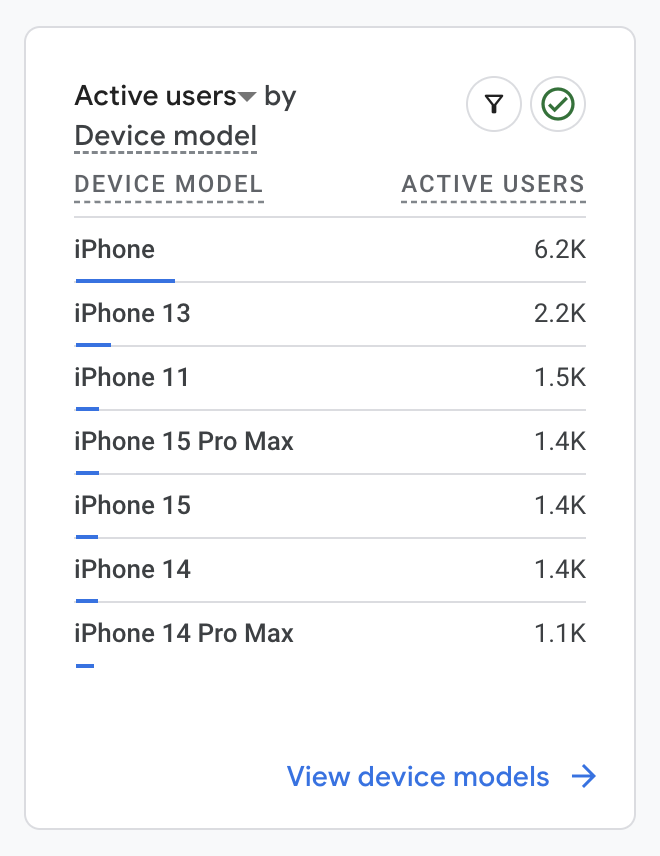Select the iPhone 13 row

coord(132,313)
